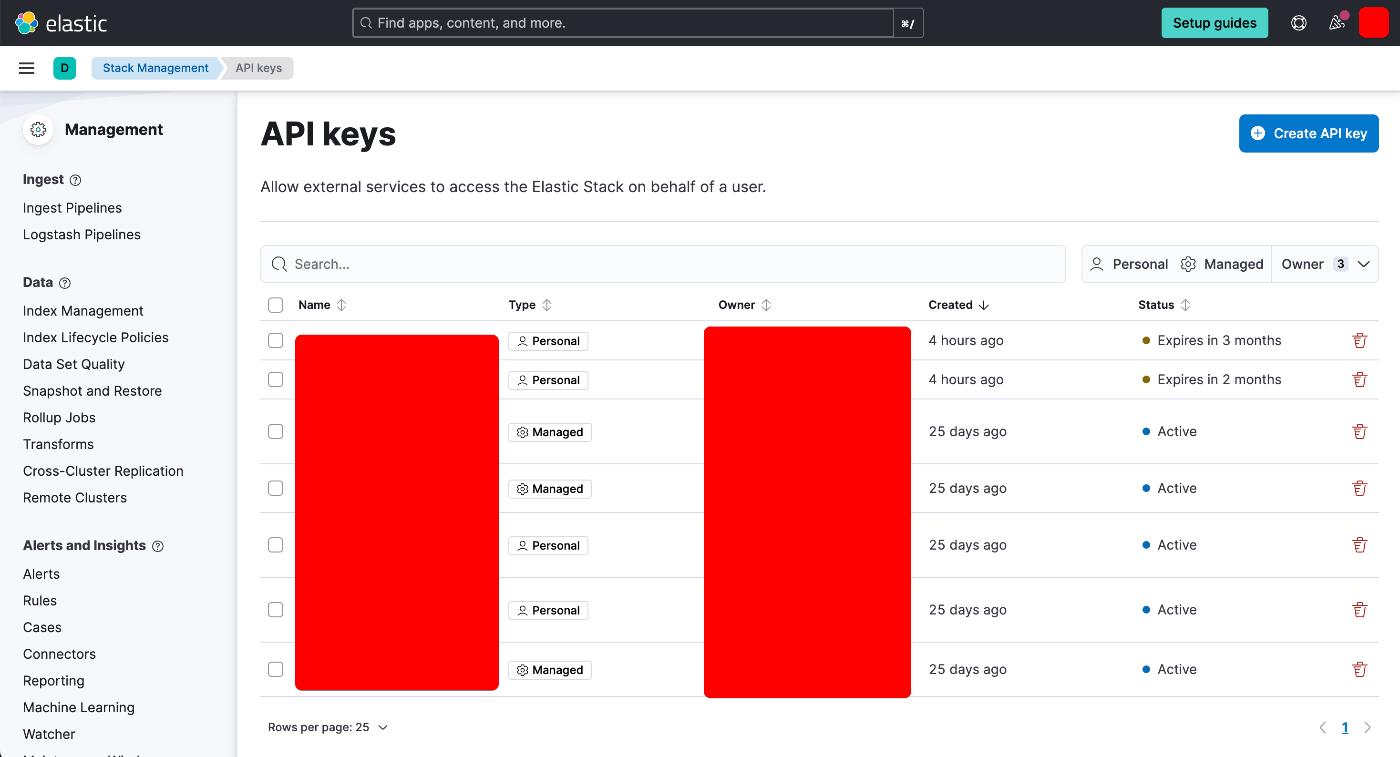Sort table by Created column

point(958,305)
